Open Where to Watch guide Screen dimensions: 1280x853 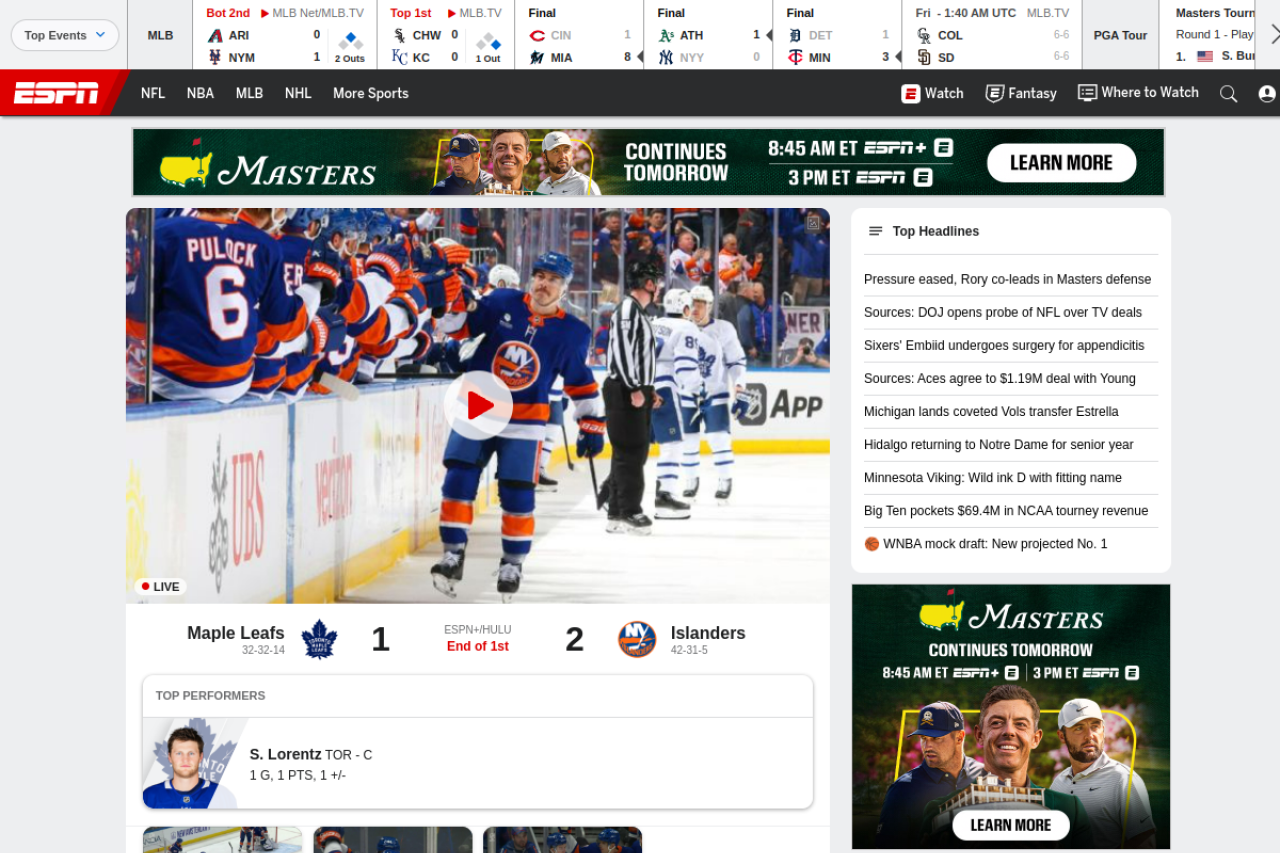1138,93
